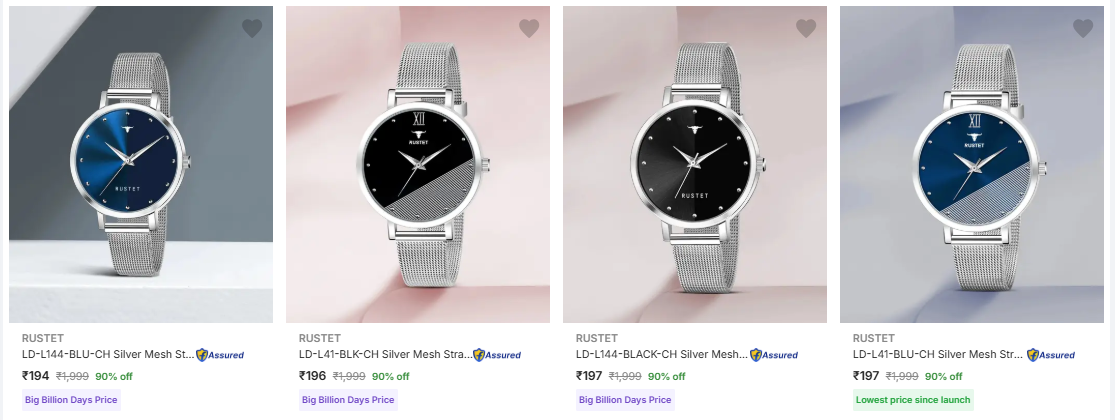Viewport: 1115px width, 420px height.
Task: Tap the heart icon on LD-L41-BLU-CH watch
Action: (1083, 28)
